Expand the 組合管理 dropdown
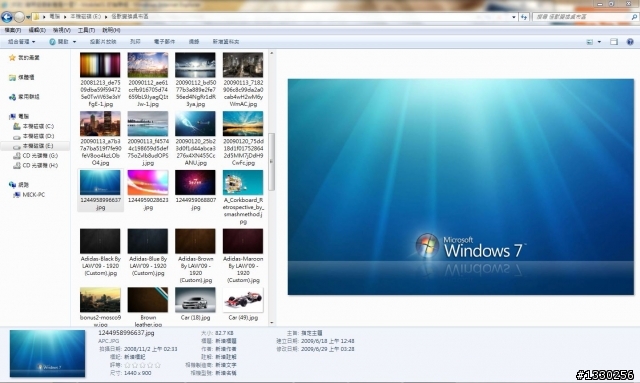This screenshot has width=640, height=383. pos(22,42)
